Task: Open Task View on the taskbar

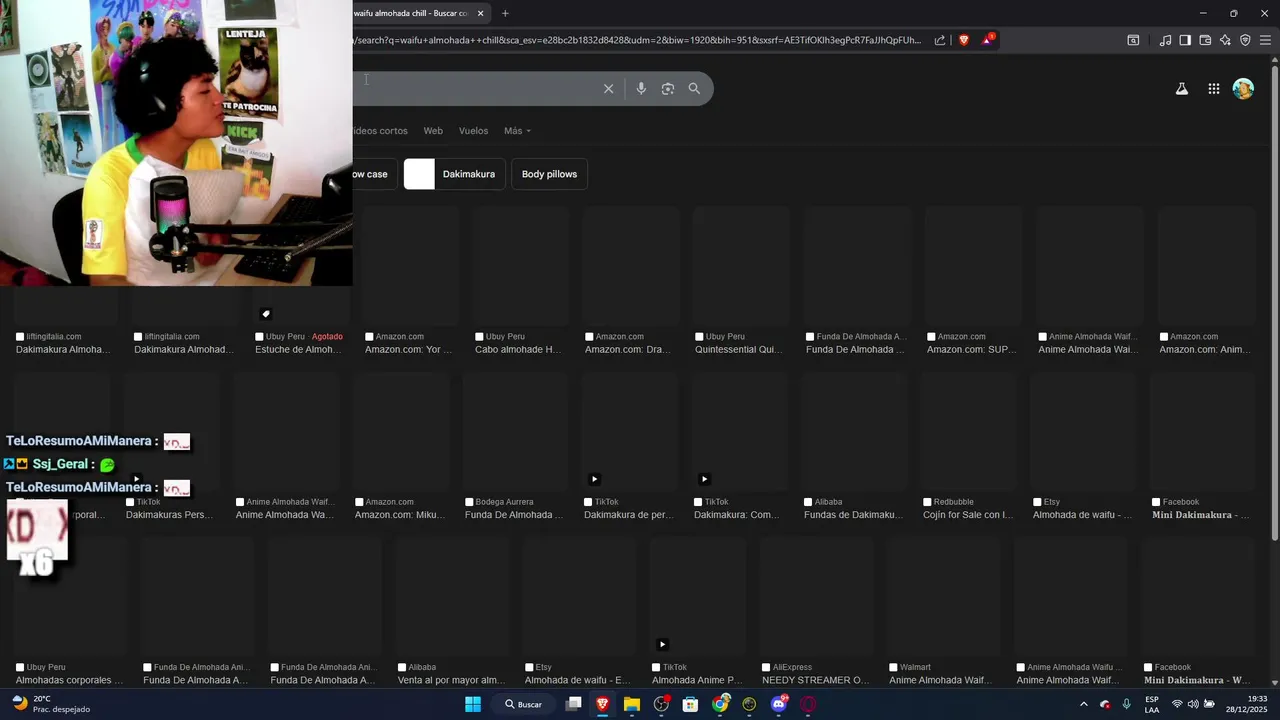Action: tap(573, 704)
